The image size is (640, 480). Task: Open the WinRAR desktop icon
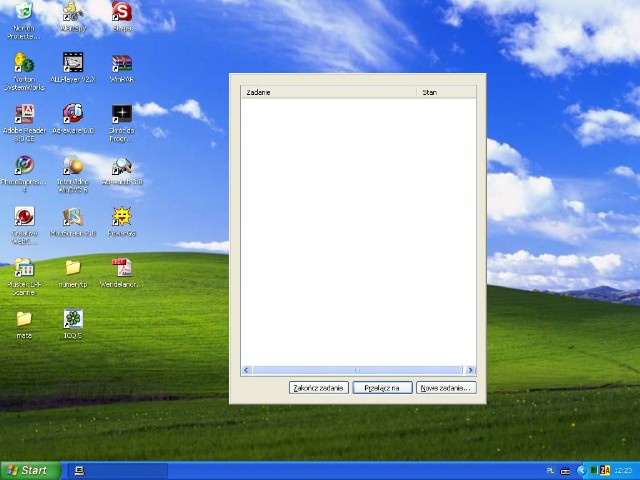coord(122,64)
